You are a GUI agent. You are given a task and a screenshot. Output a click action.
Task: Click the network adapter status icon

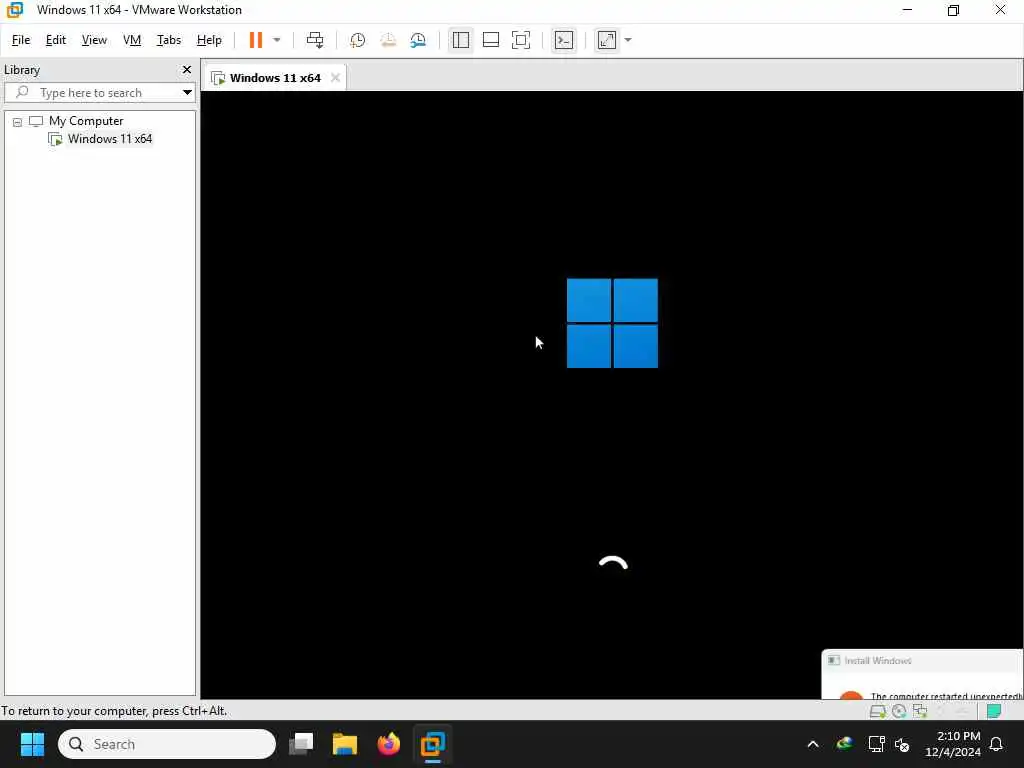coord(920,711)
